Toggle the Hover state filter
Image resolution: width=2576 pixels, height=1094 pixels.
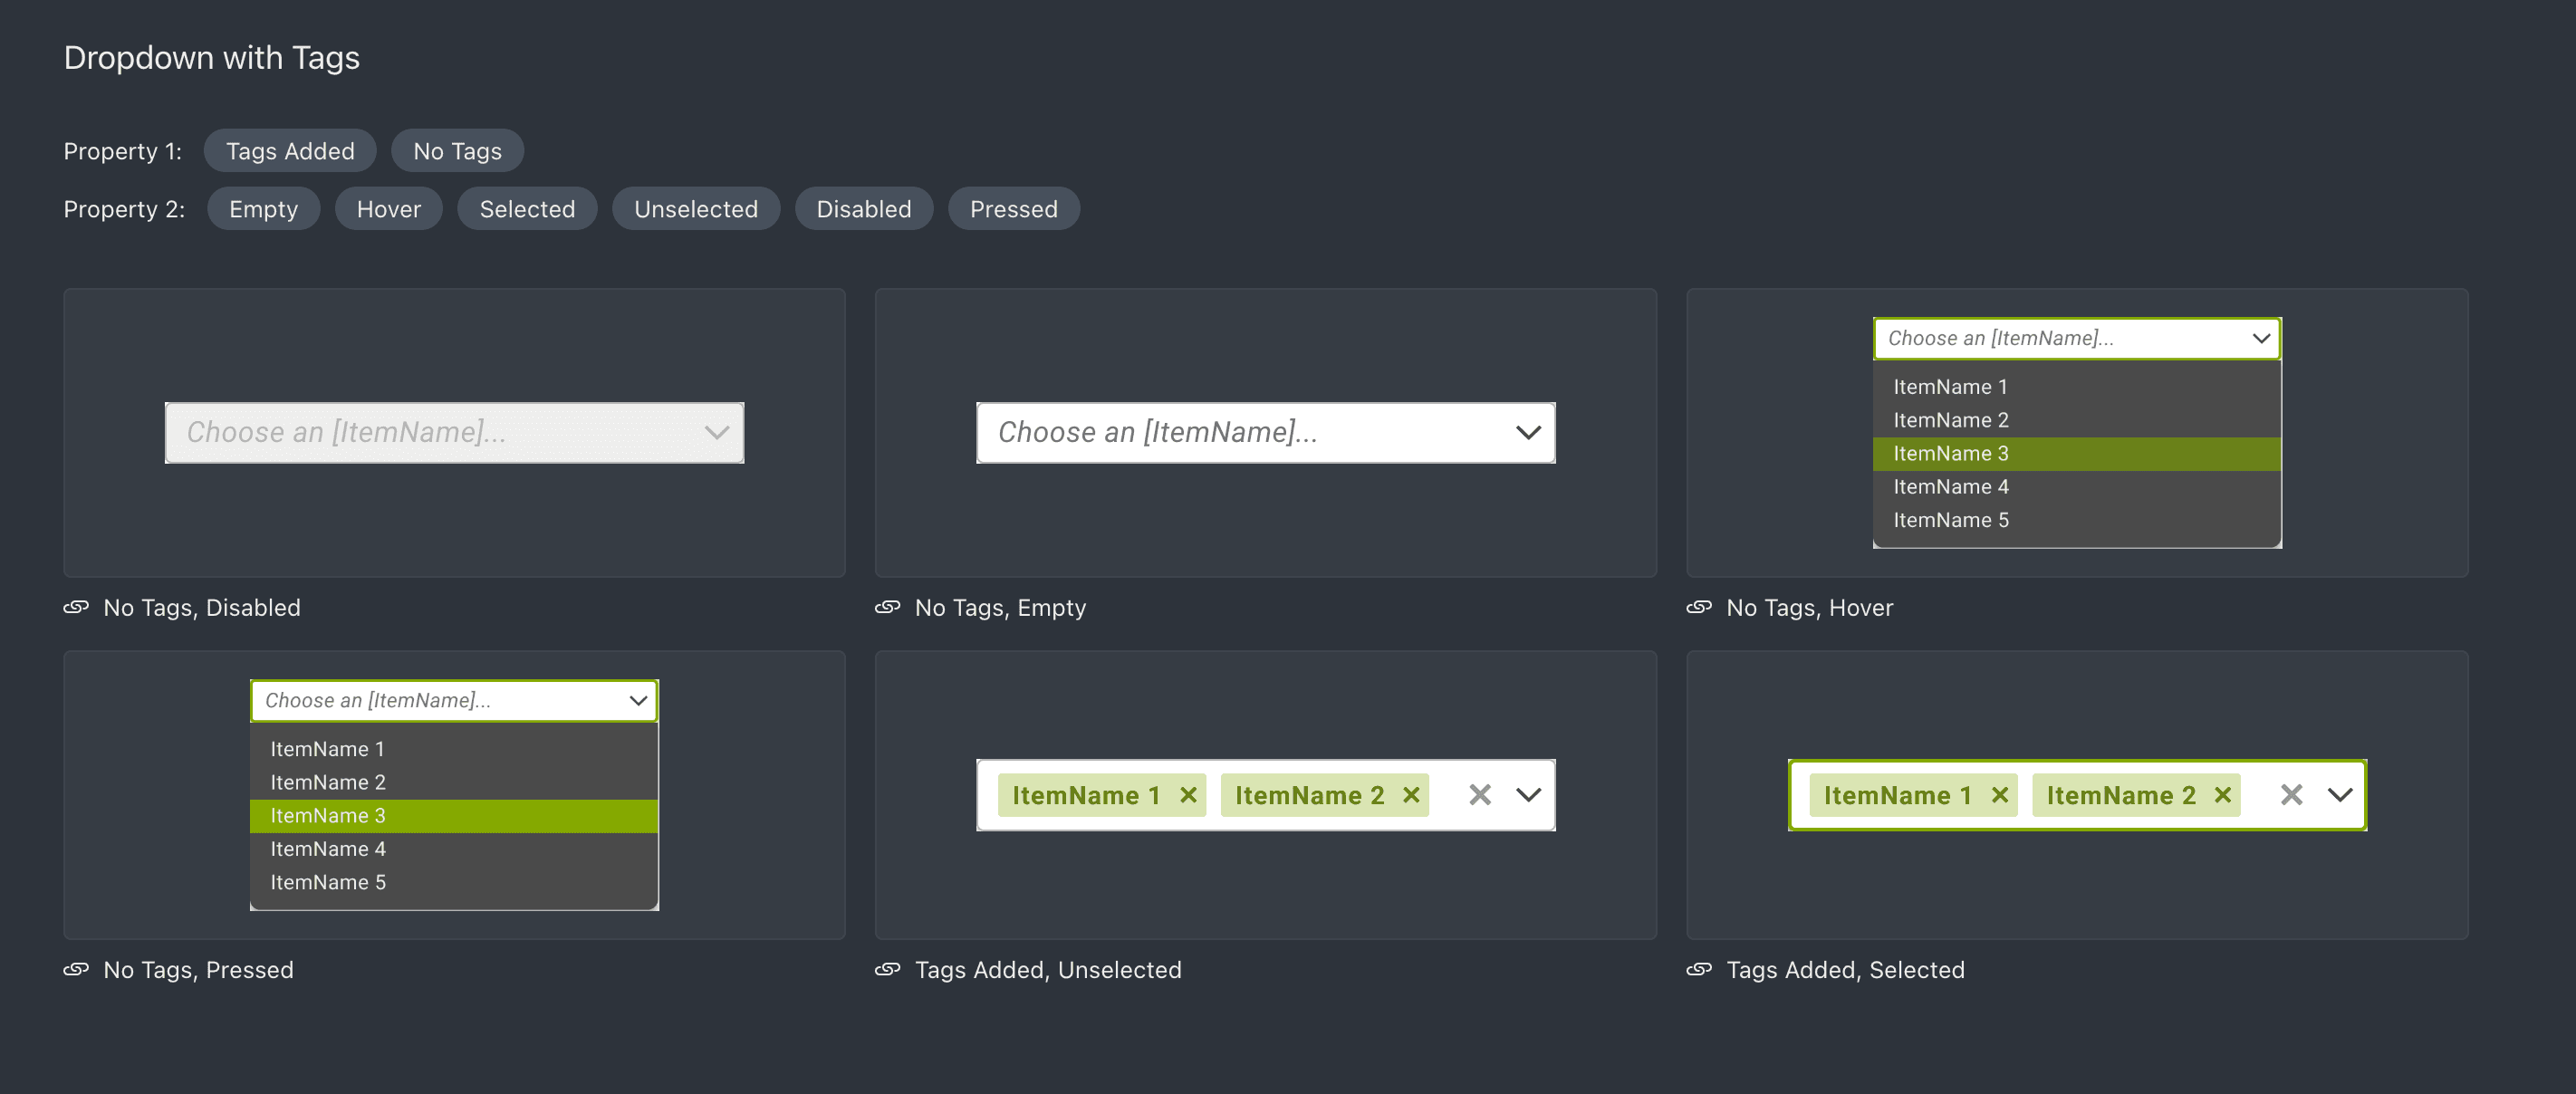[x=389, y=209]
